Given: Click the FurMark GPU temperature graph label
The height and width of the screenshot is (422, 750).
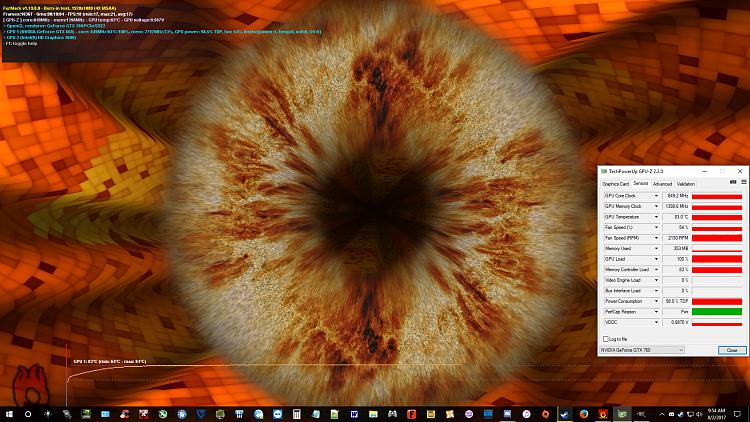Looking at the screenshot, I should coord(110,362).
